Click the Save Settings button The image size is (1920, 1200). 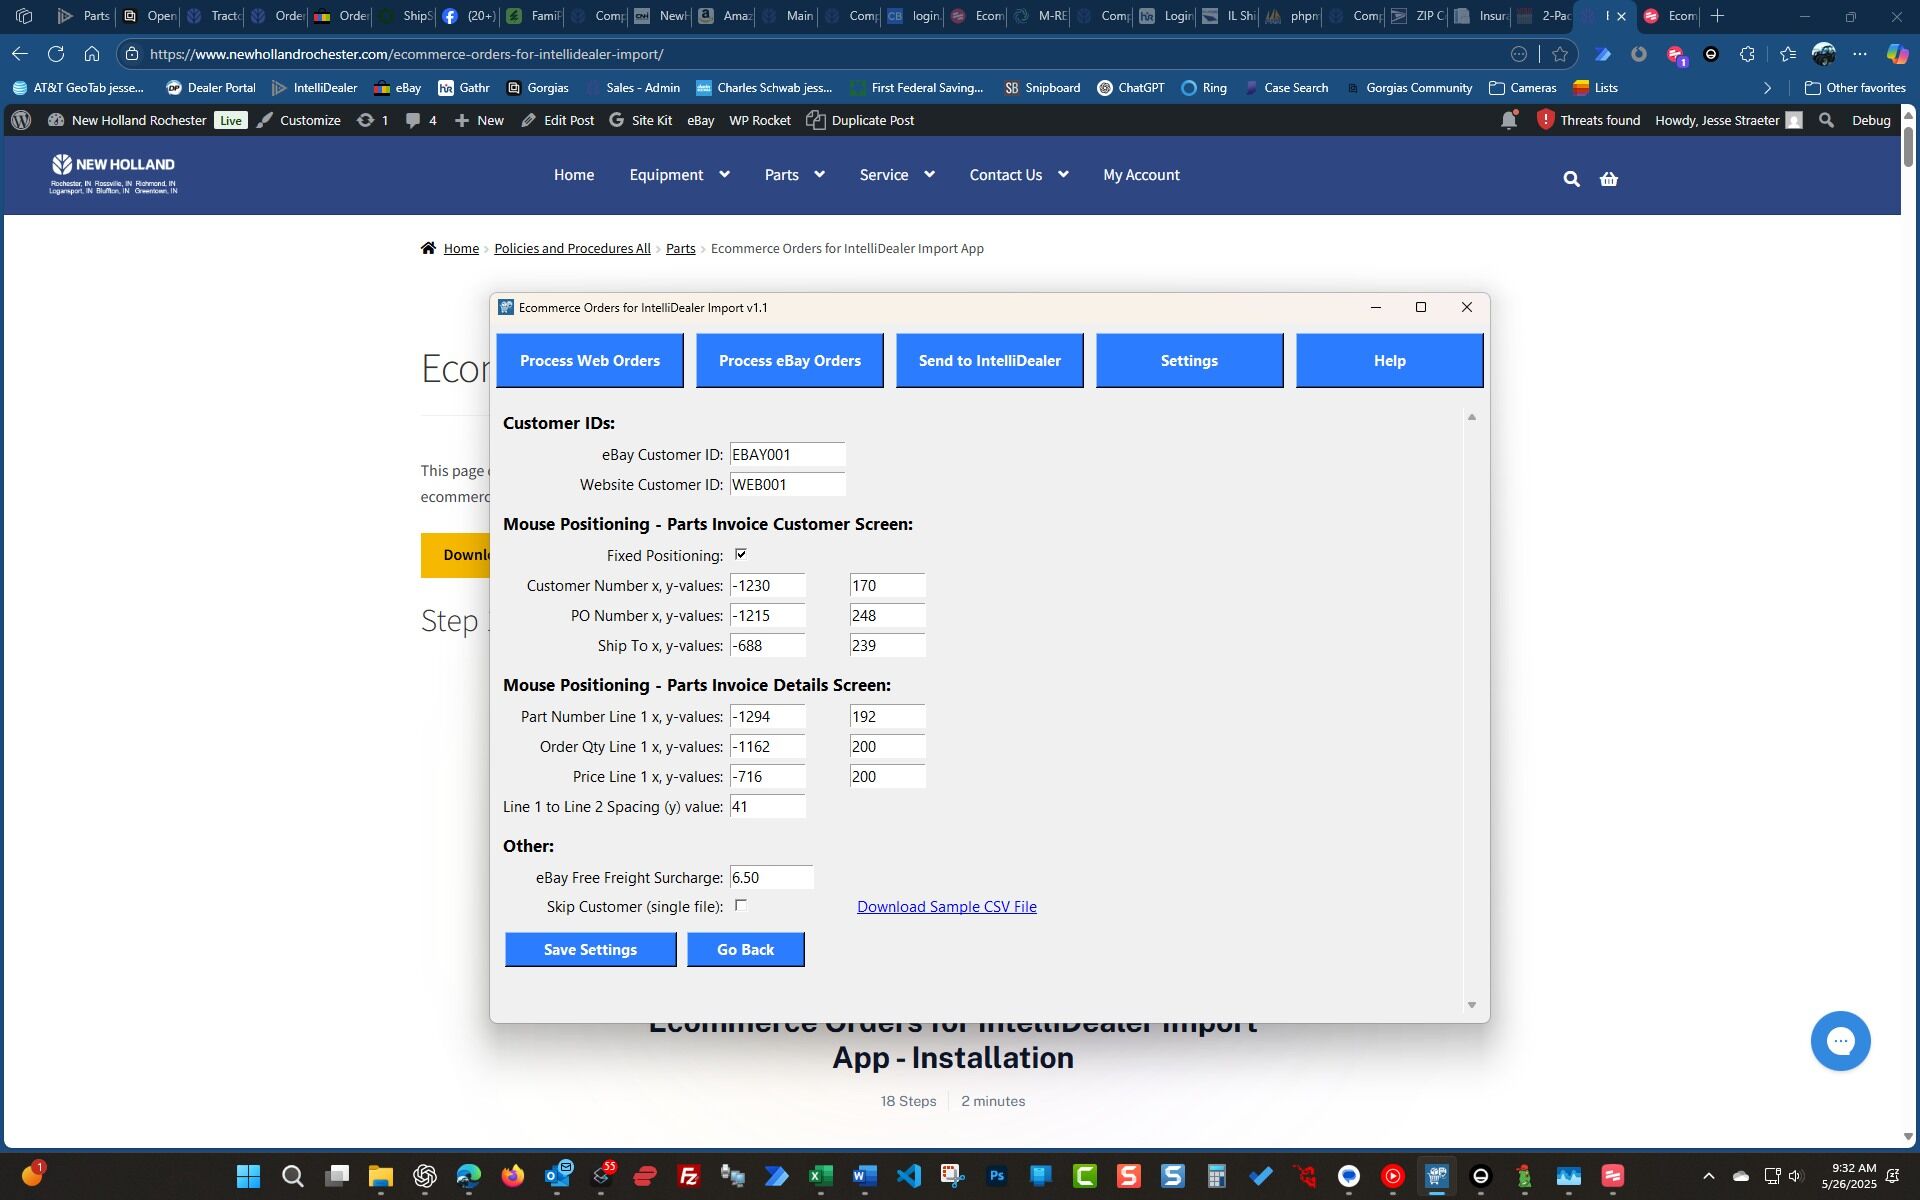point(590,949)
